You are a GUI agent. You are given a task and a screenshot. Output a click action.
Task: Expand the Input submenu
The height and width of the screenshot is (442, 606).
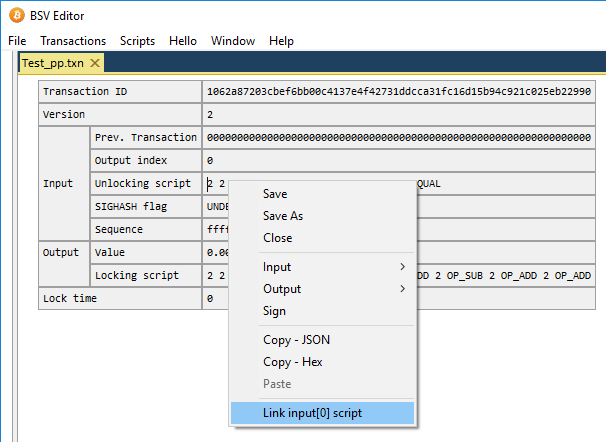322,267
